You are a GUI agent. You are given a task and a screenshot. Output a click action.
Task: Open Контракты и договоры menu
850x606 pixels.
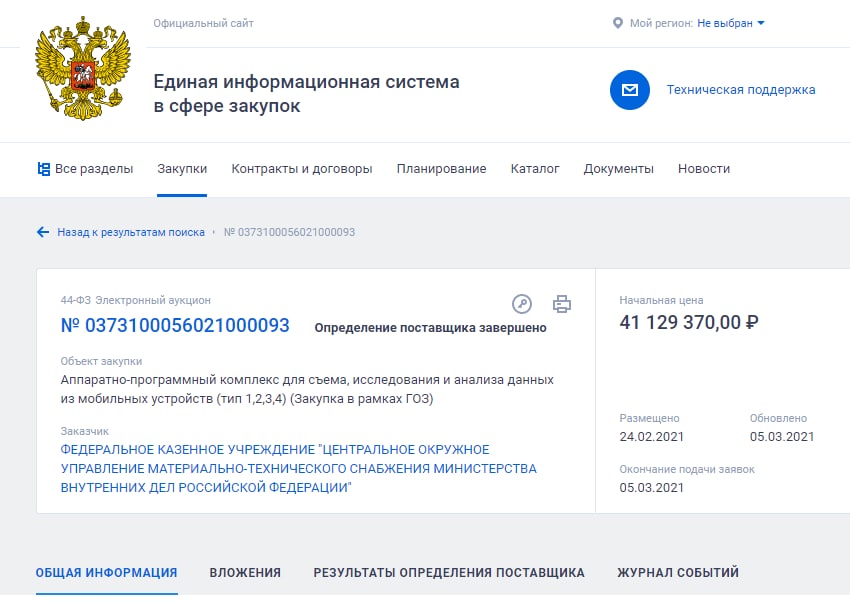pyautogui.click(x=302, y=169)
